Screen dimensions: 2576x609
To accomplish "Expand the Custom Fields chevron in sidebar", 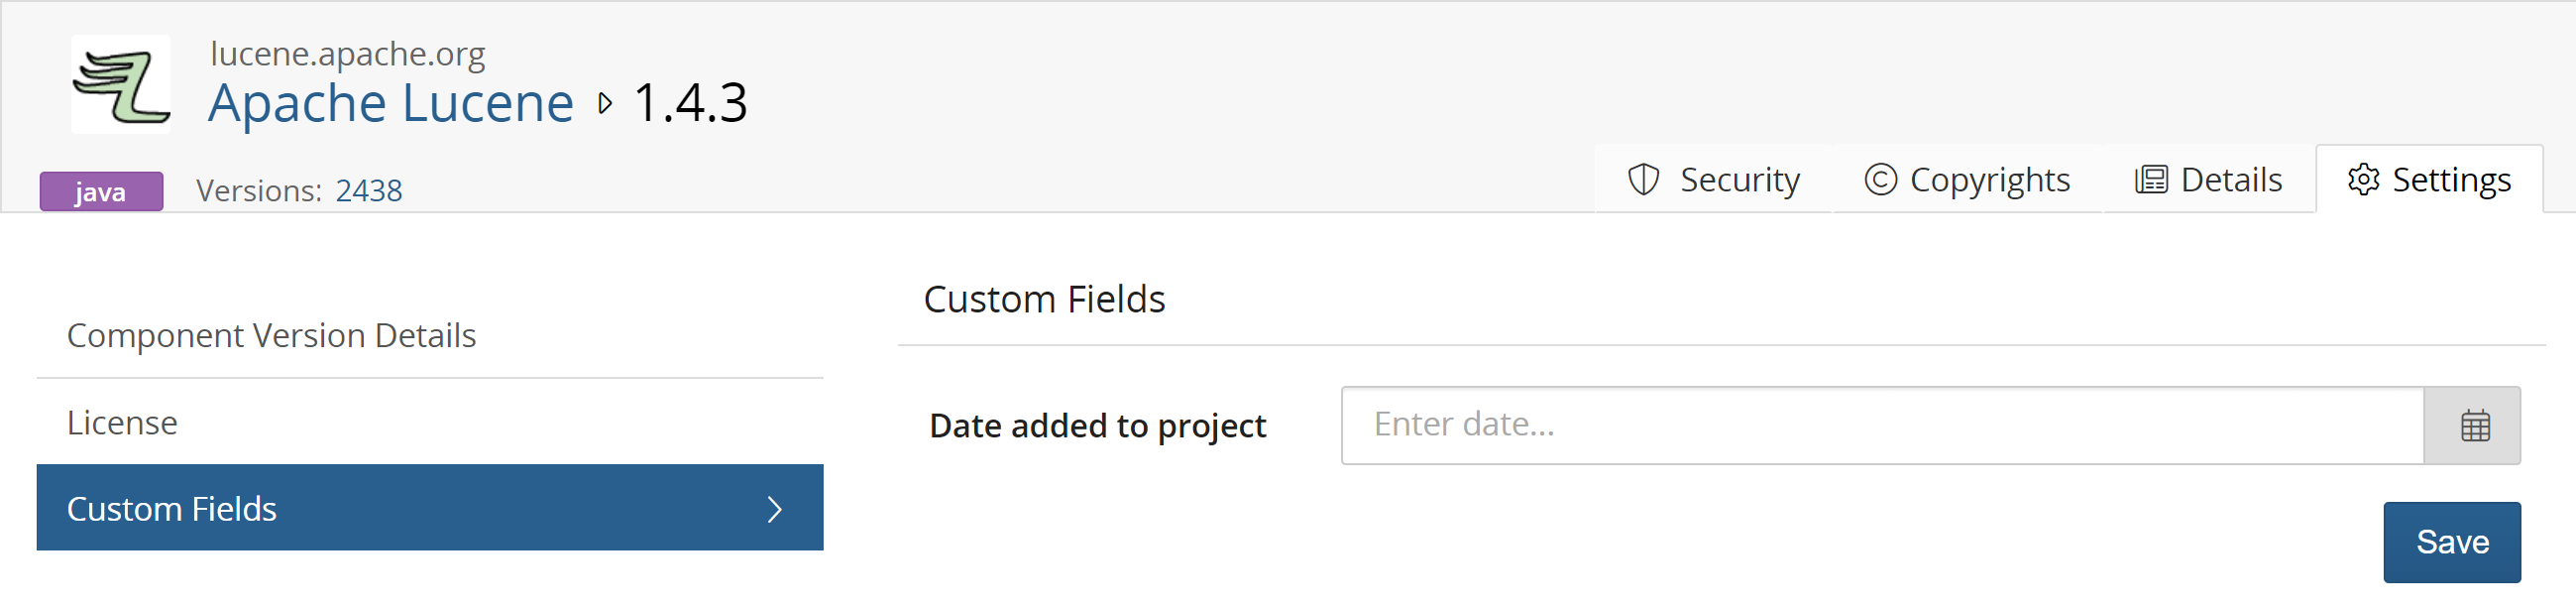I will click(x=774, y=508).
